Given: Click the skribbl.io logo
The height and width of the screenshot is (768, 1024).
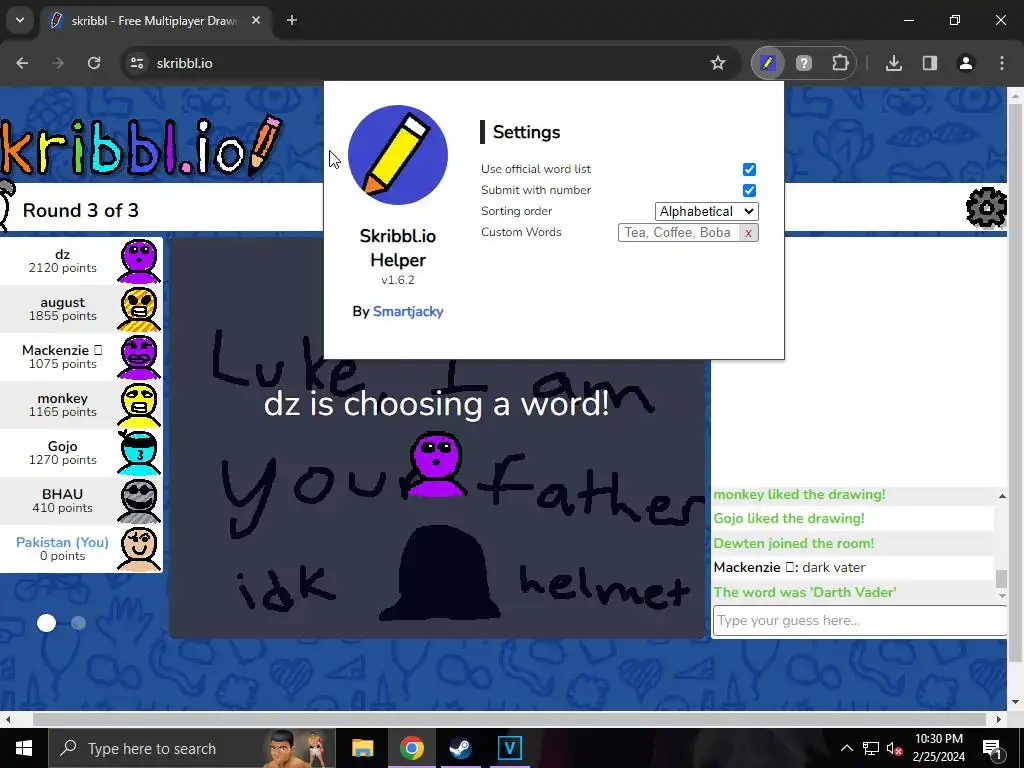Looking at the screenshot, I should 141,146.
